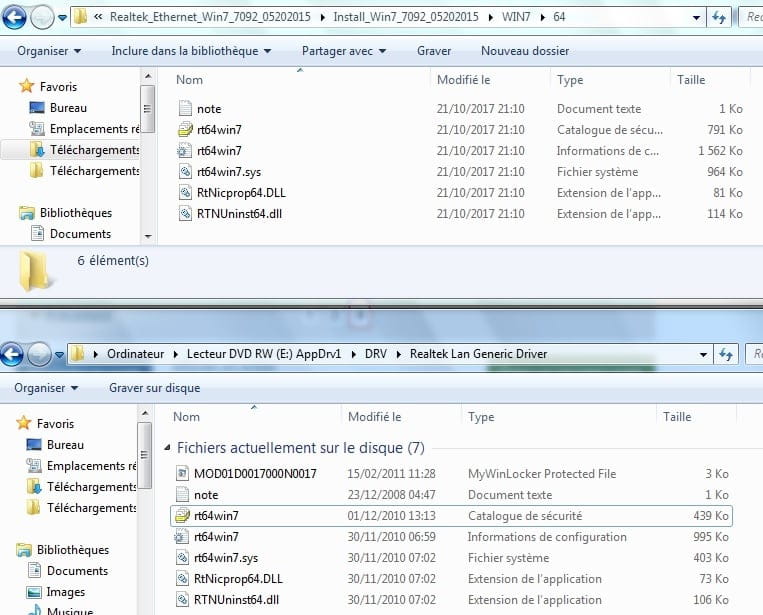Image resolution: width=763 pixels, height=615 pixels.
Task: Click Back arrow in bottom Explorer window
Action: [12, 354]
